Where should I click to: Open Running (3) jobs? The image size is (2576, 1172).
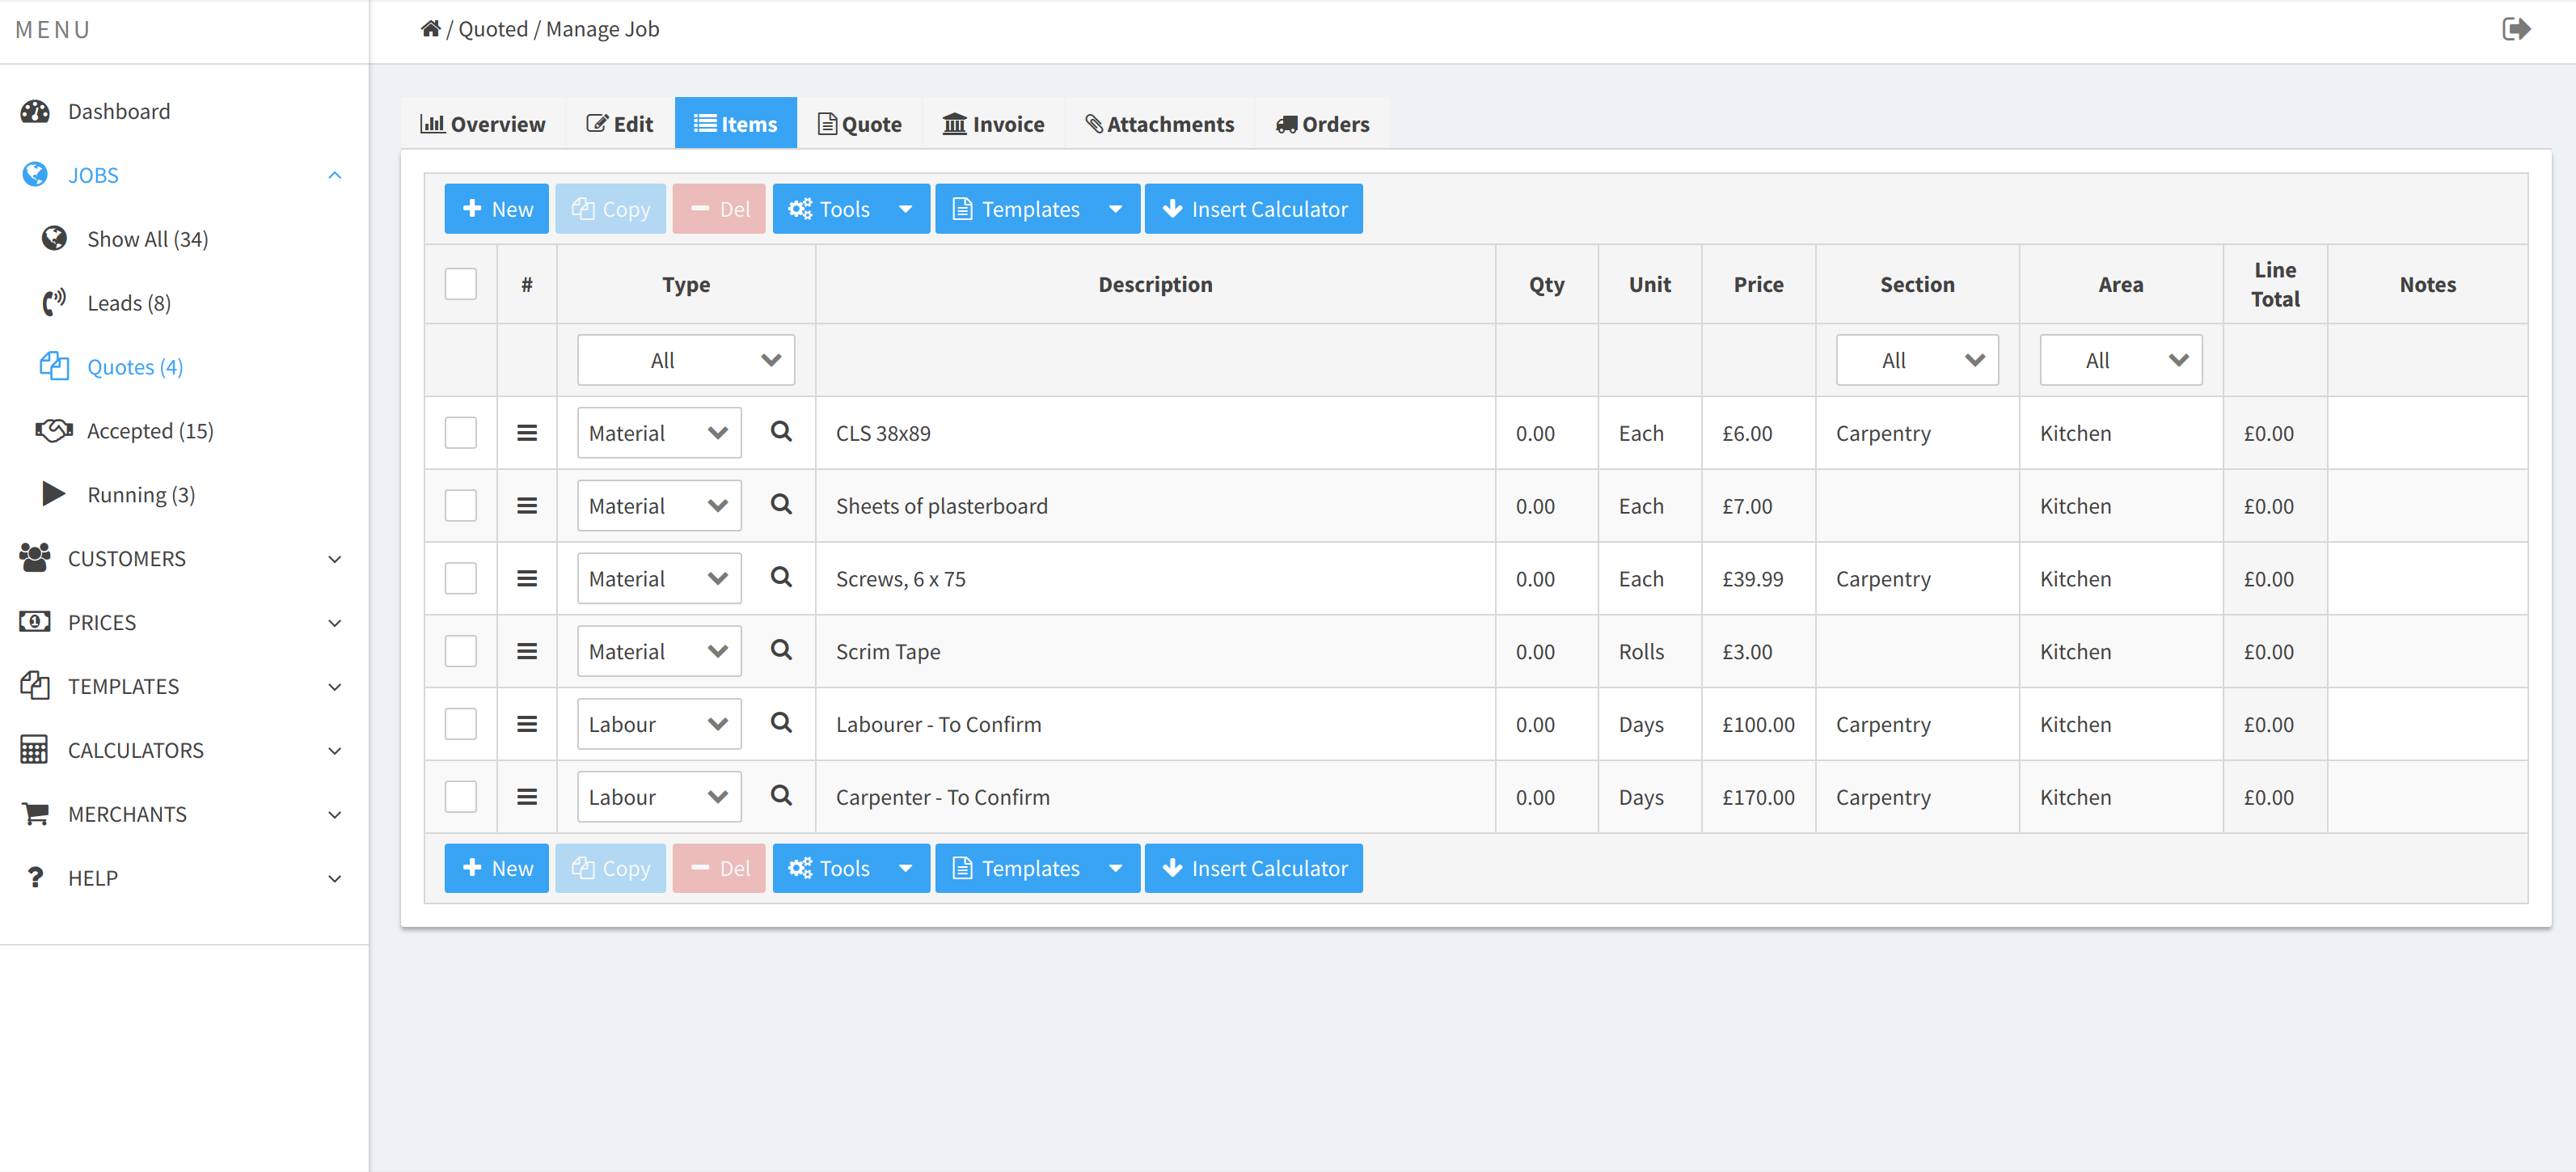pos(141,495)
